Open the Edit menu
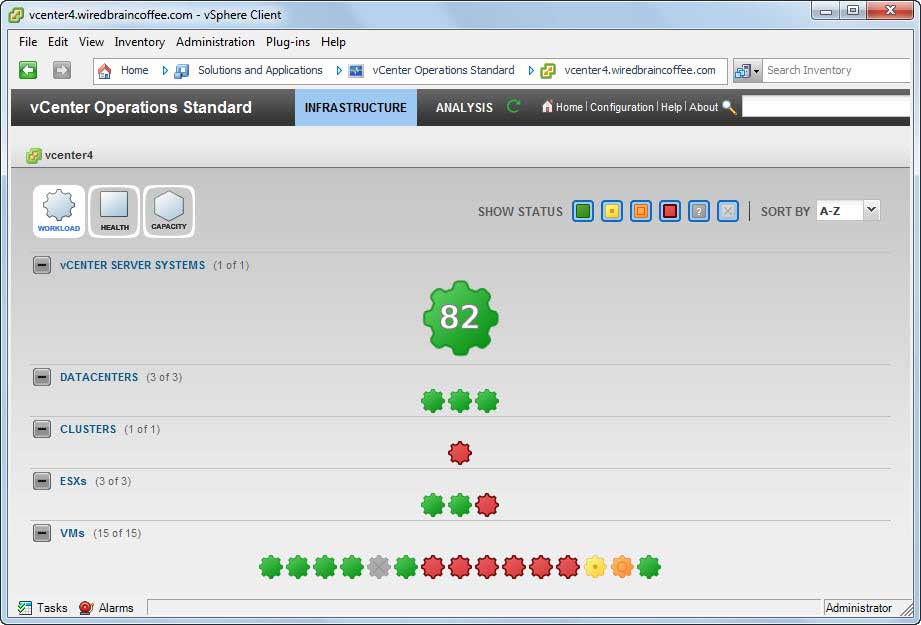The height and width of the screenshot is (625, 921). (x=58, y=42)
